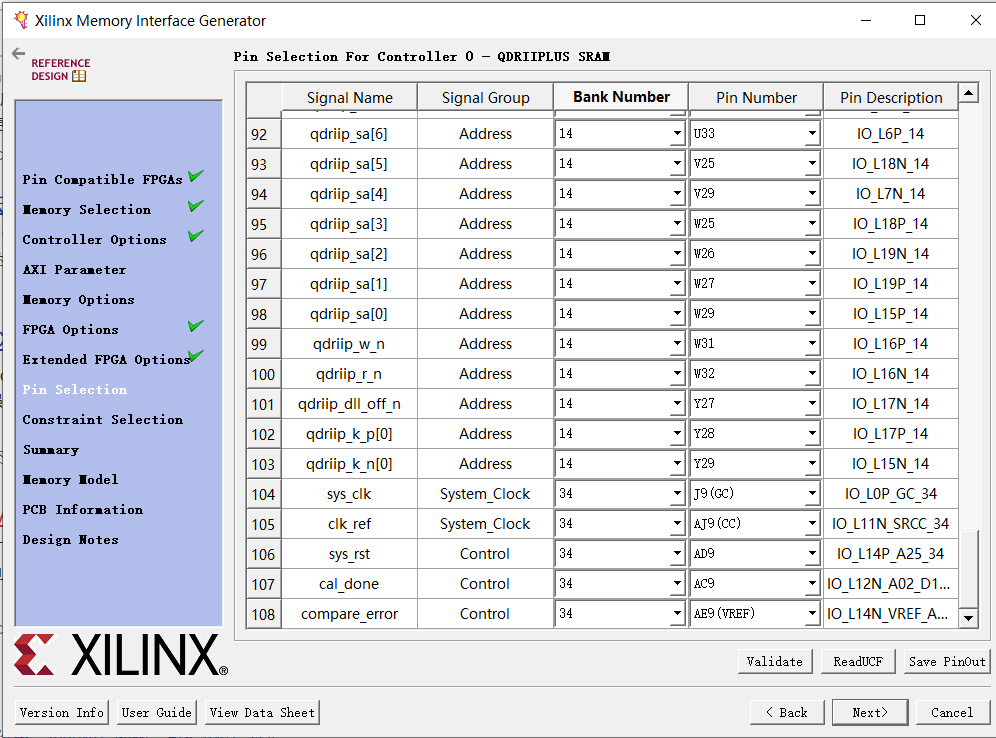Open Pin Number dropdown showing Y27
The width and height of the screenshot is (996, 738).
coord(812,404)
